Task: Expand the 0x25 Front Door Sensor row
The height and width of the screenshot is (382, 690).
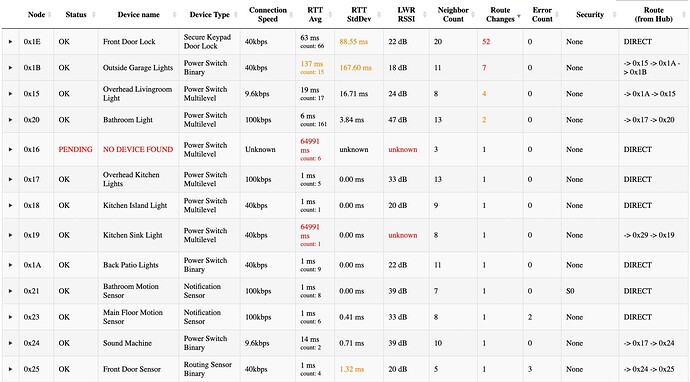Action: point(11,369)
